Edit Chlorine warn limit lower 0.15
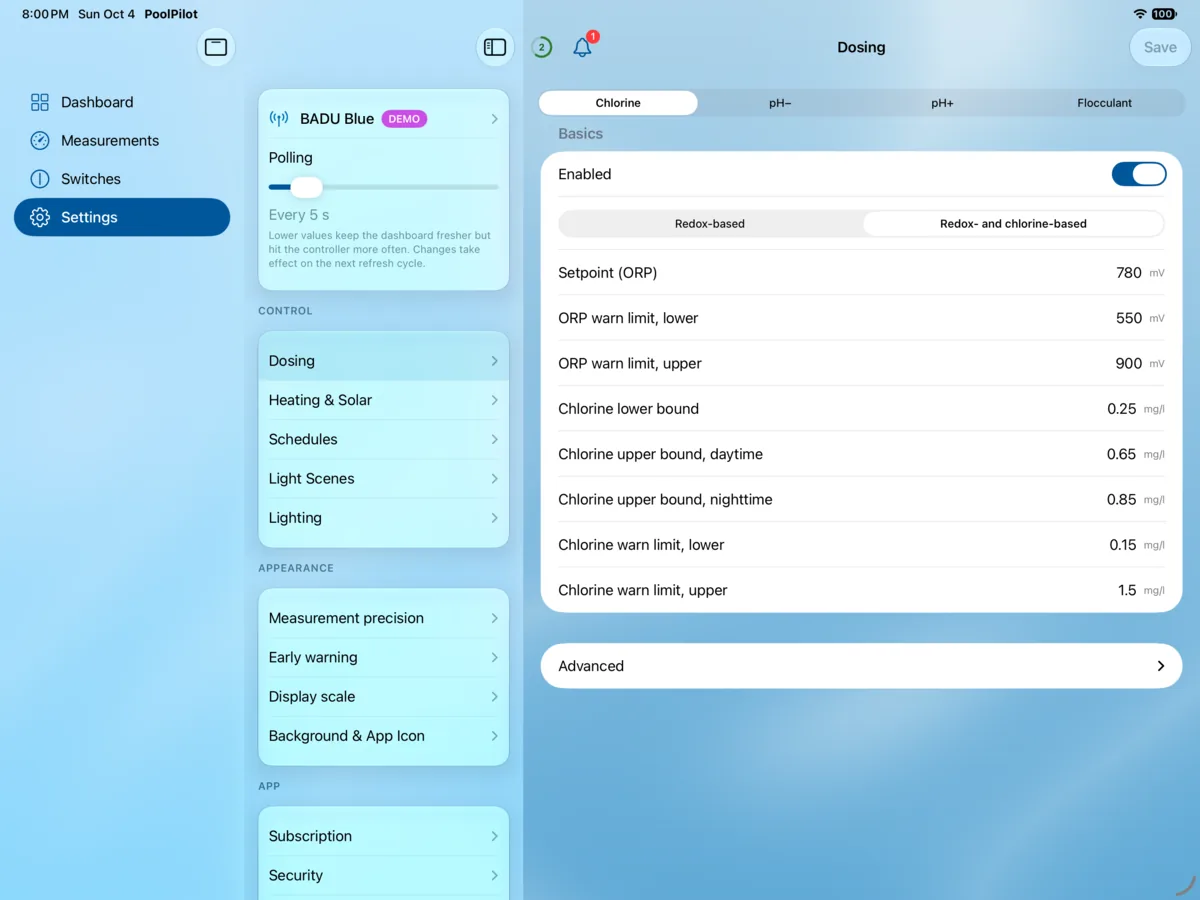The image size is (1200, 900). [x=1123, y=545]
